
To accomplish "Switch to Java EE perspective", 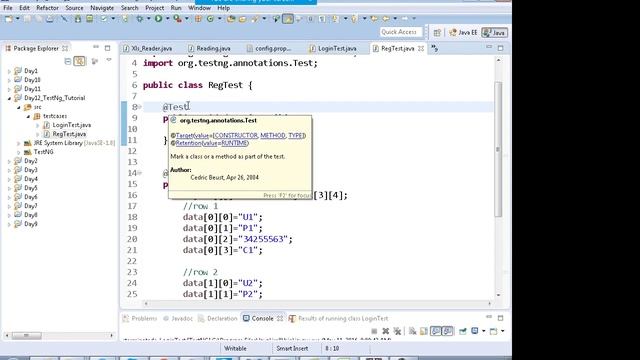I will 463,33.
